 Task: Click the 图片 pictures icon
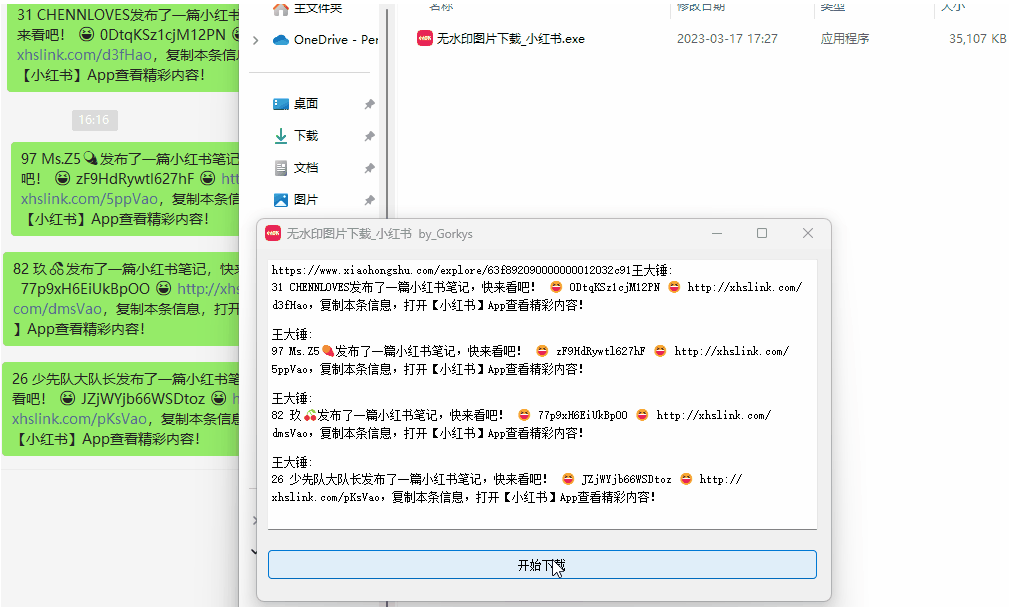(281, 200)
